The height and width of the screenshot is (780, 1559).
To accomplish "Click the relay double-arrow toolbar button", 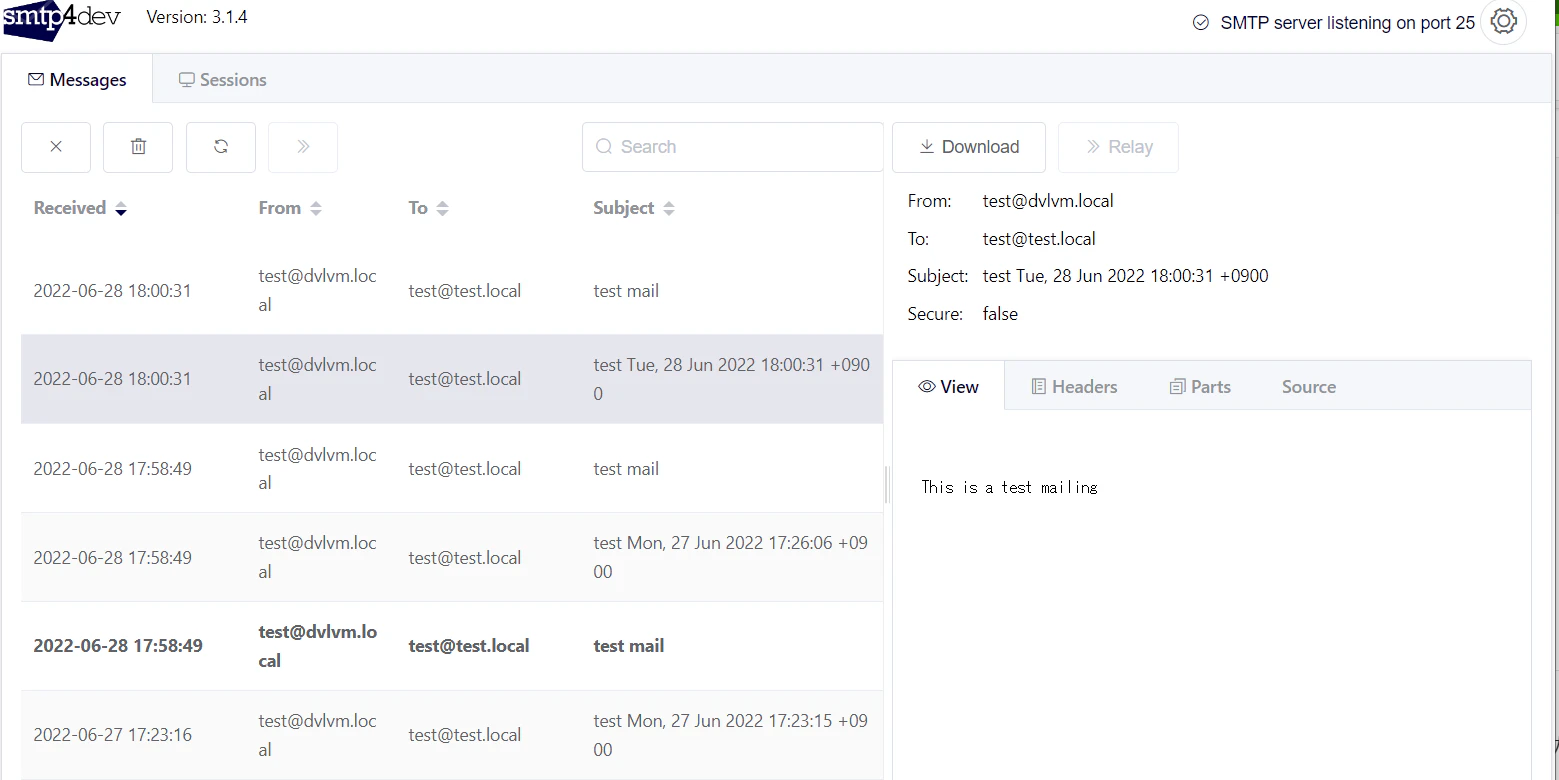I will click(x=303, y=147).
